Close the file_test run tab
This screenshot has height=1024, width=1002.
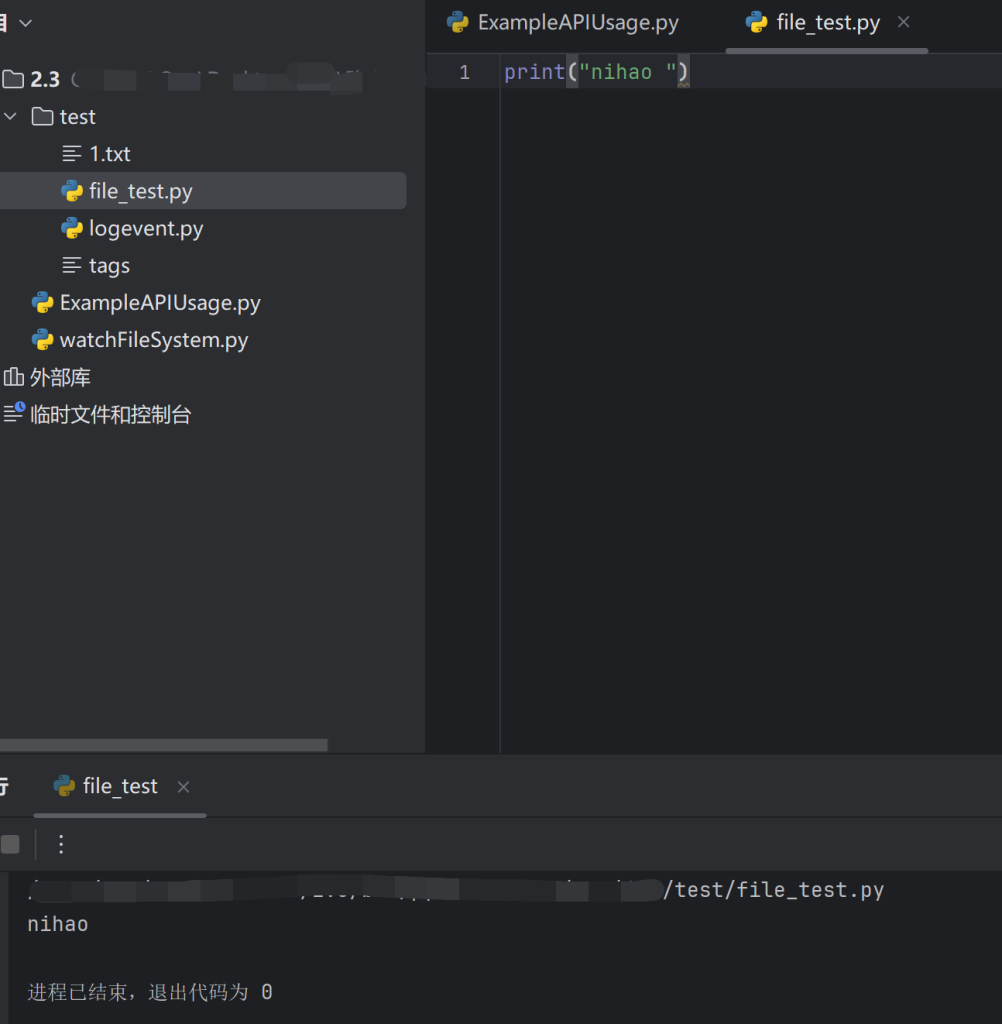183,787
